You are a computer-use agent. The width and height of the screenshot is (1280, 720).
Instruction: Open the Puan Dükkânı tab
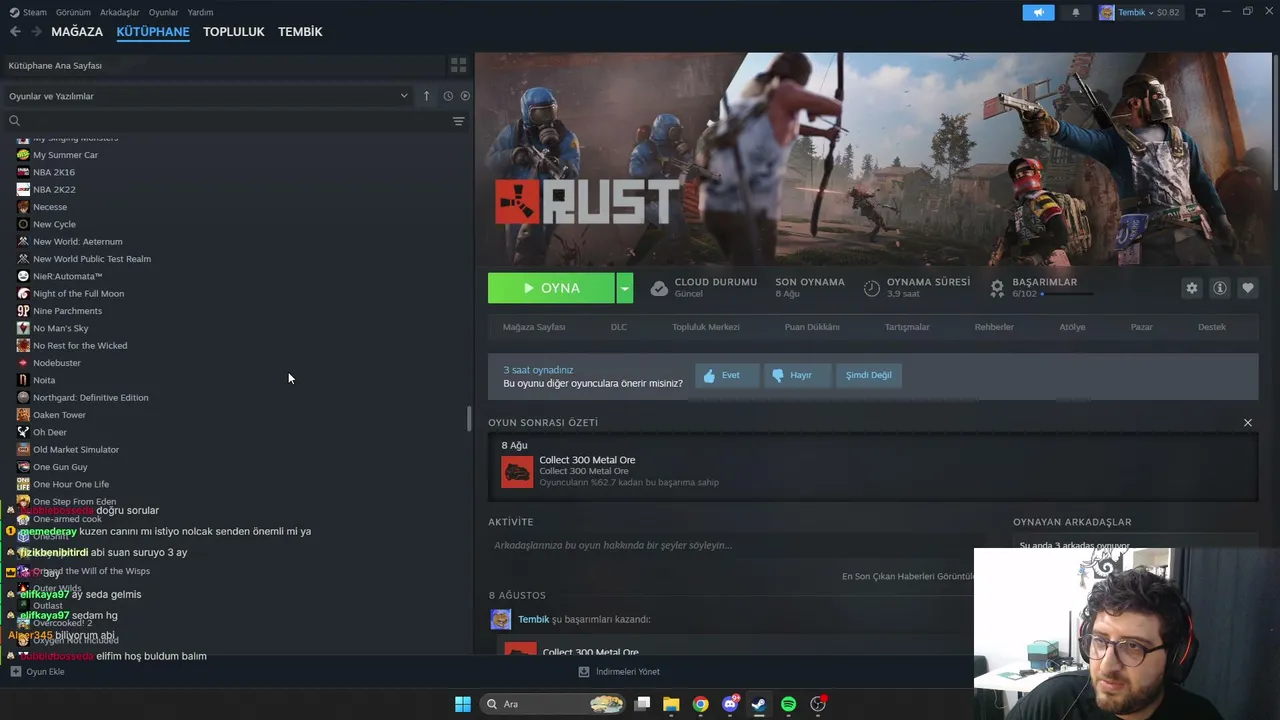[x=812, y=327]
